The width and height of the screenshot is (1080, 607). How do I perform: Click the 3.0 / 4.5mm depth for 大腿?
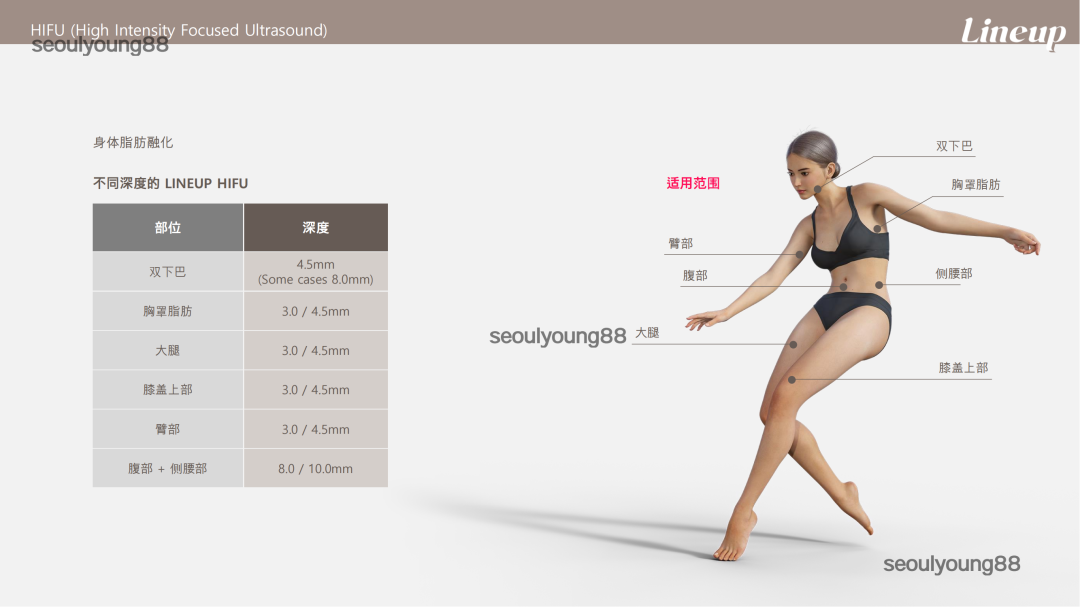(316, 351)
